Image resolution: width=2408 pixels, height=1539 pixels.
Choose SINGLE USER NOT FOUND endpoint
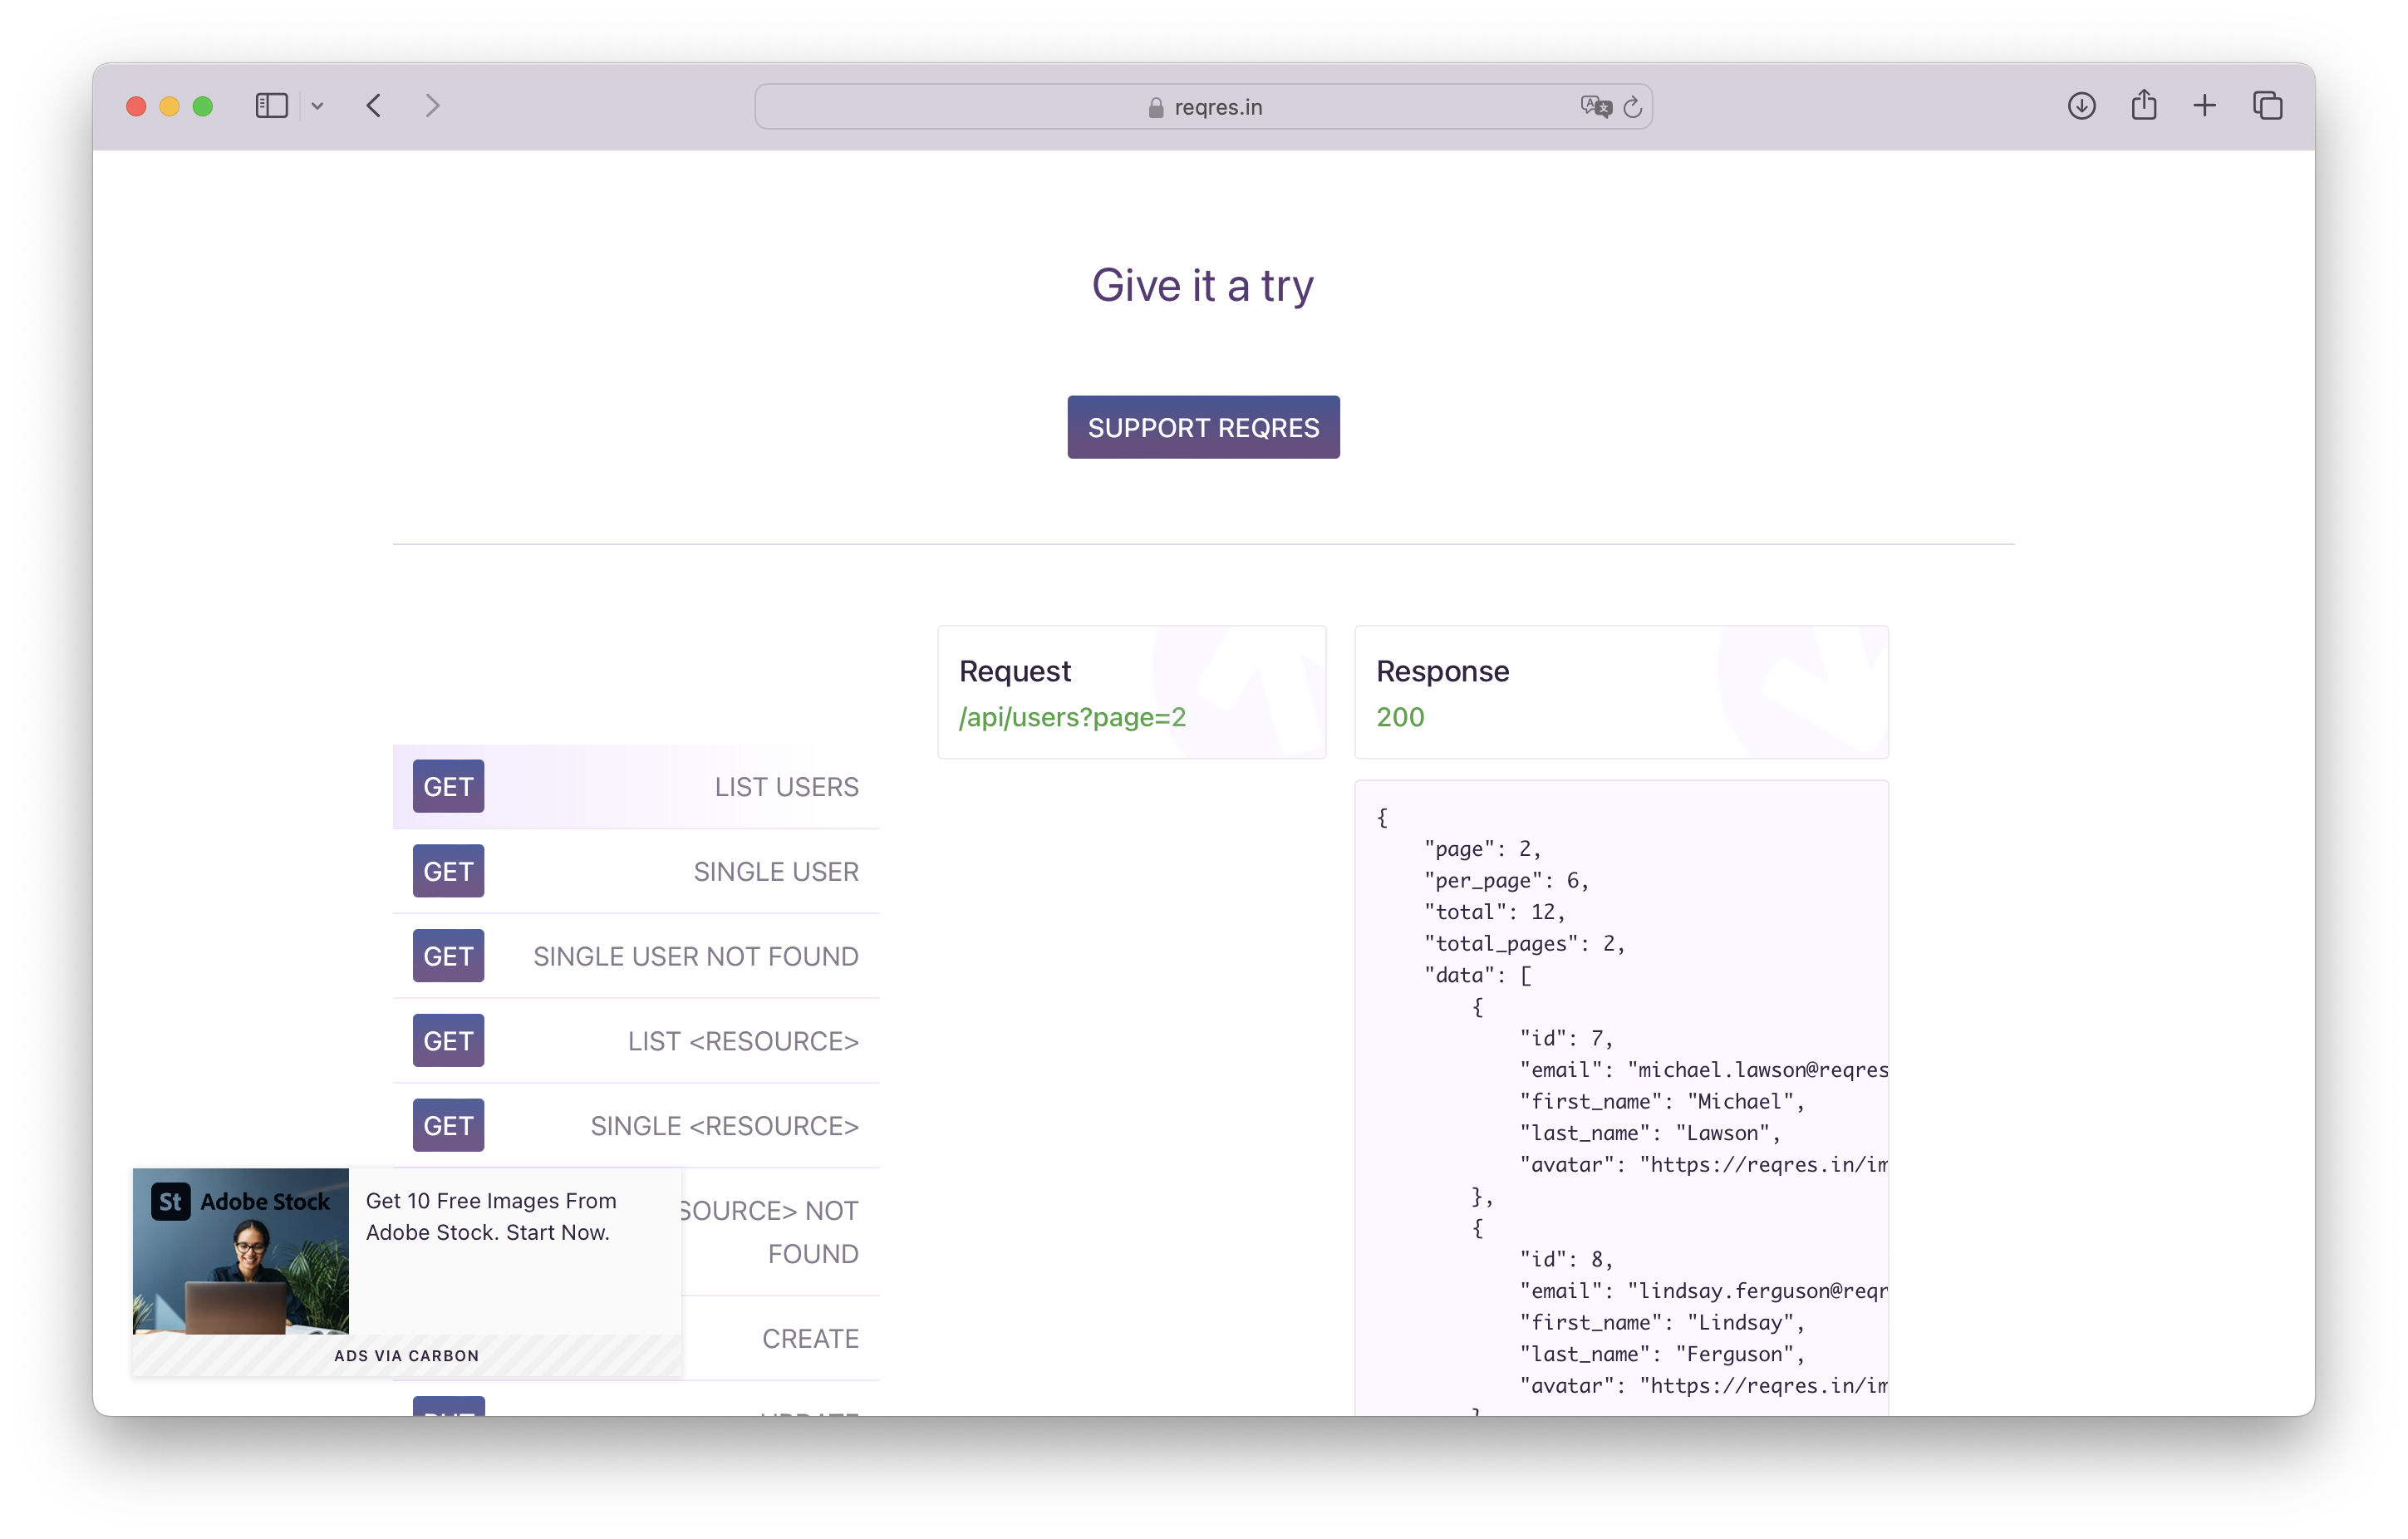pos(636,957)
